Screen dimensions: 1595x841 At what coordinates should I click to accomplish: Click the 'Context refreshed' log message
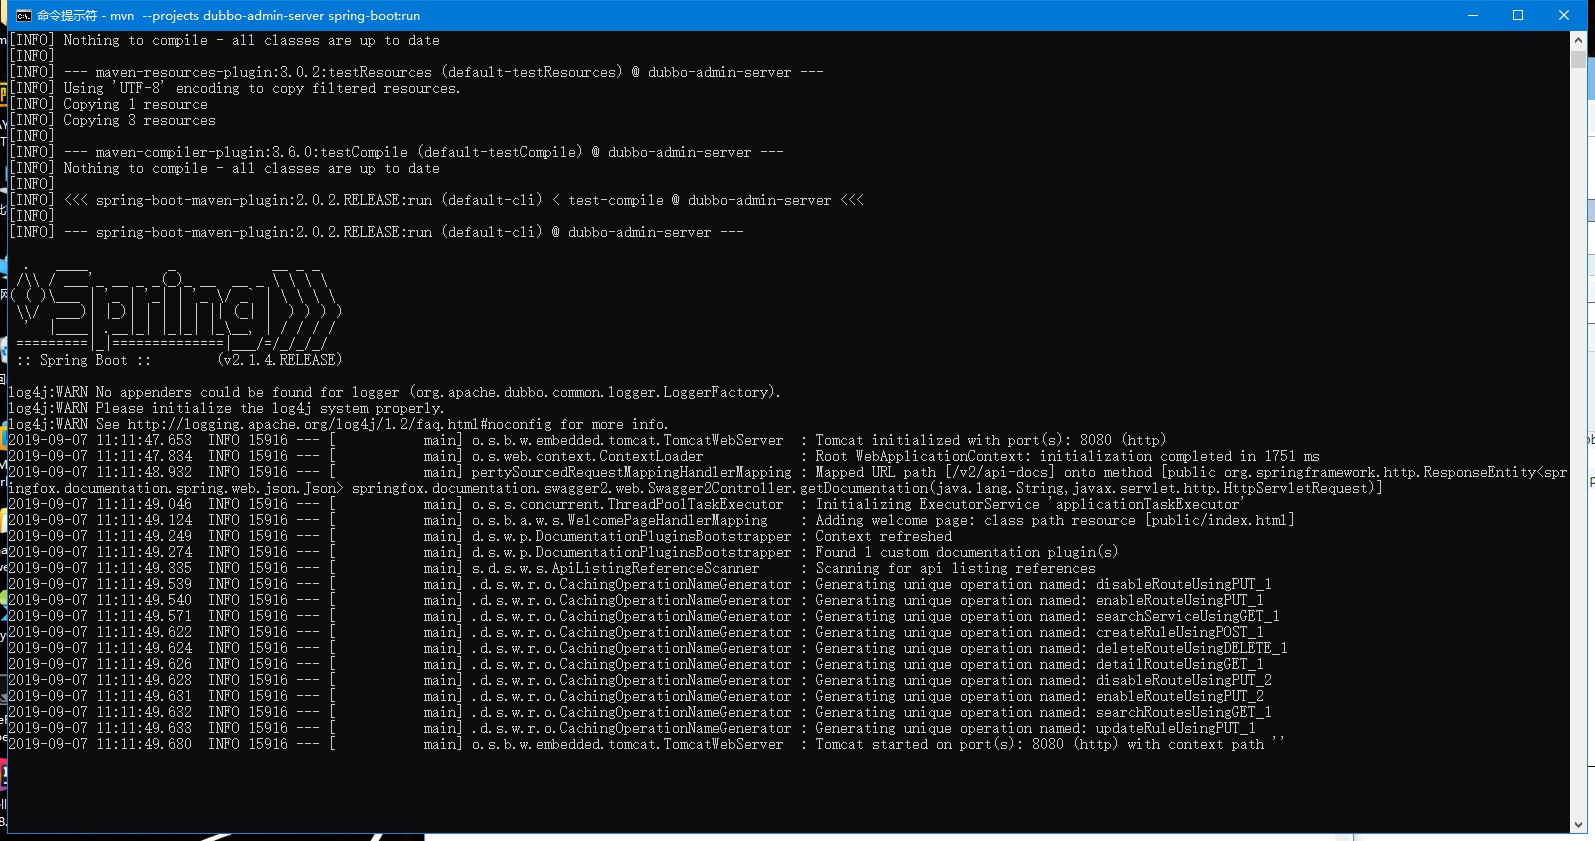[883, 536]
